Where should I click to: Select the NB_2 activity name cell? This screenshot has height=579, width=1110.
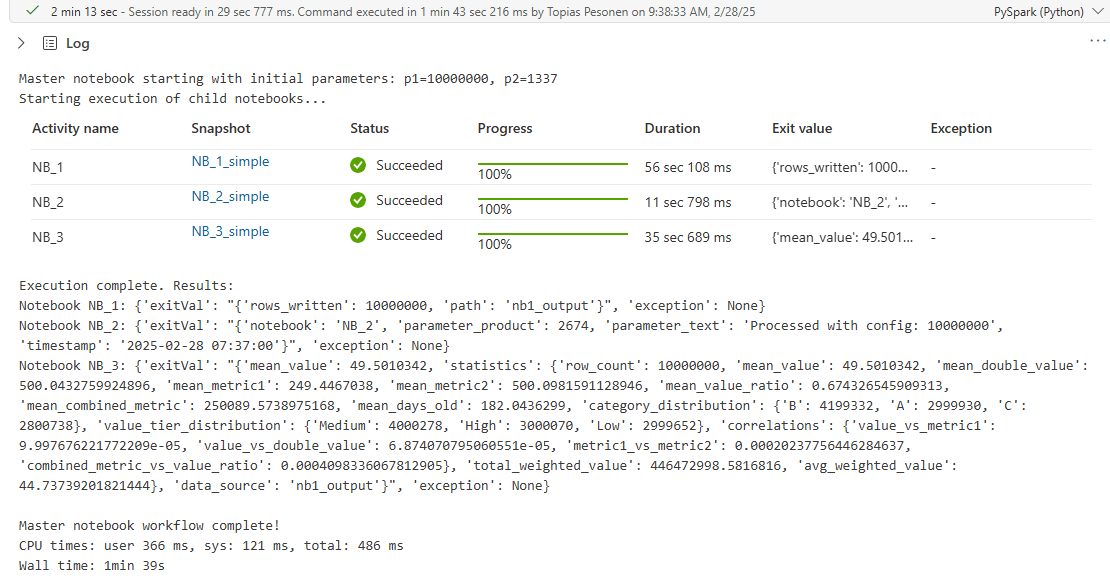pyautogui.click(x=48, y=203)
